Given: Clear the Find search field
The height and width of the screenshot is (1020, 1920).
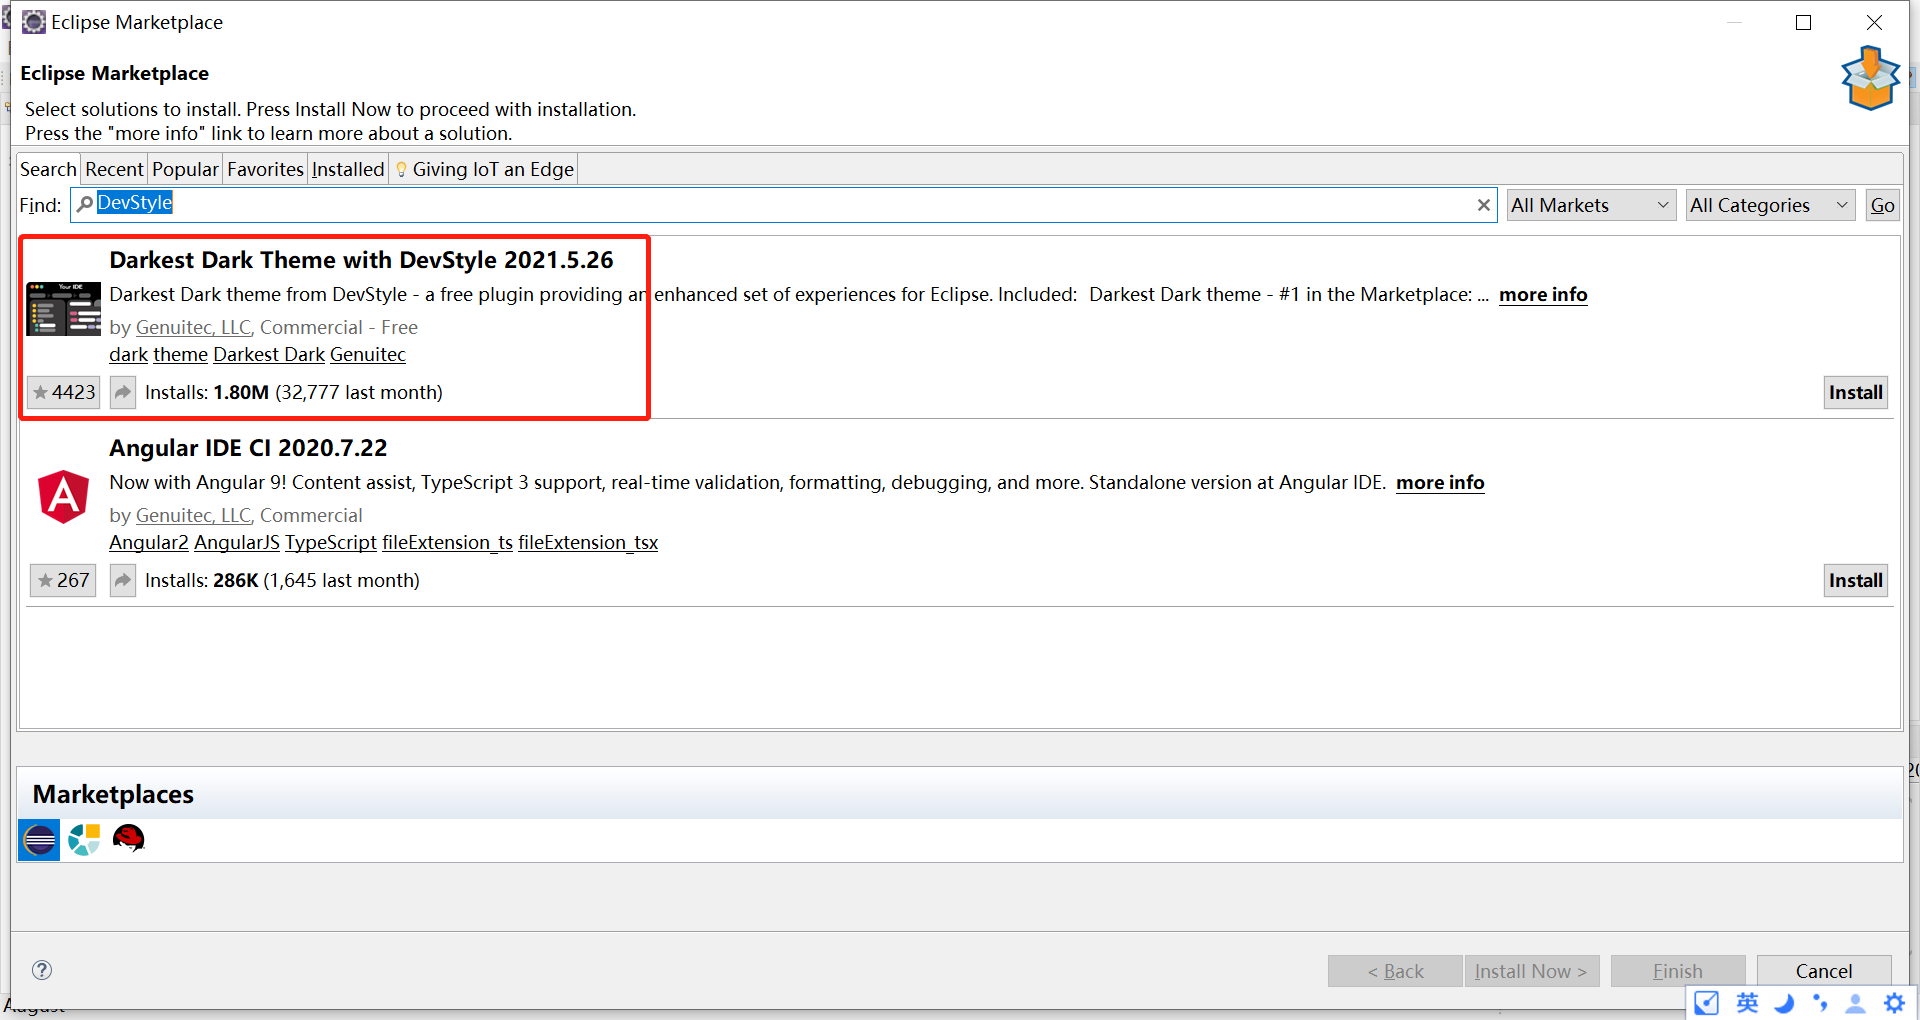Looking at the screenshot, I should (x=1484, y=205).
